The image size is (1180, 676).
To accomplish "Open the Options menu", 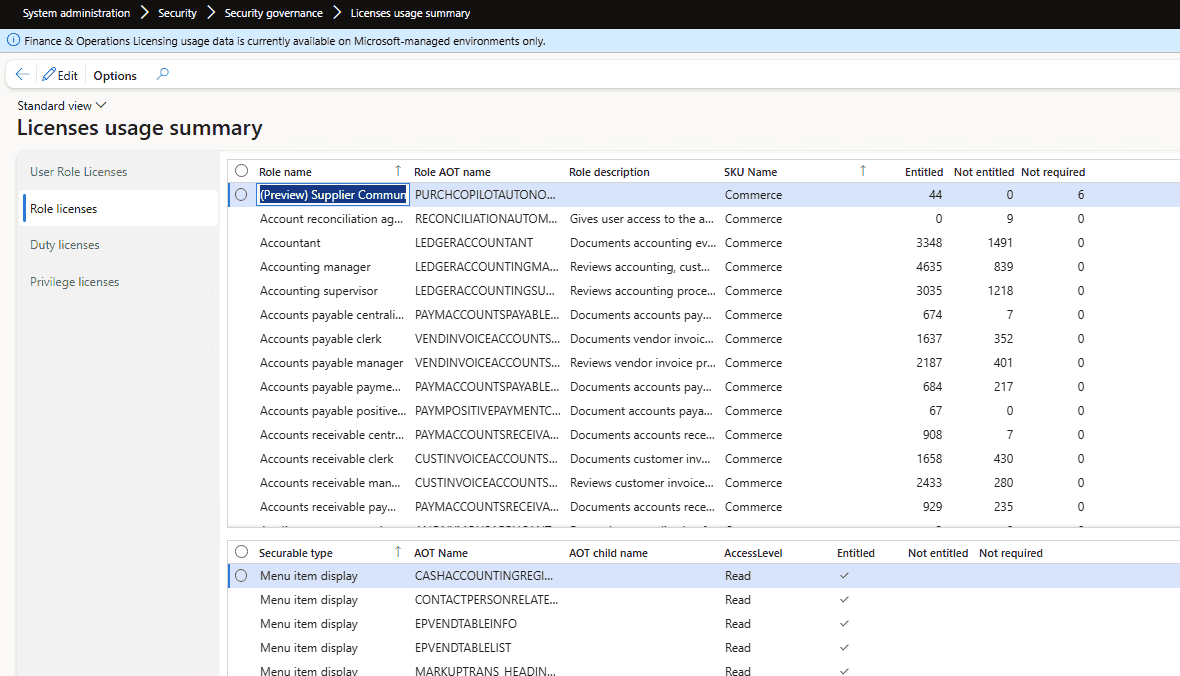I will click(115, 75).
